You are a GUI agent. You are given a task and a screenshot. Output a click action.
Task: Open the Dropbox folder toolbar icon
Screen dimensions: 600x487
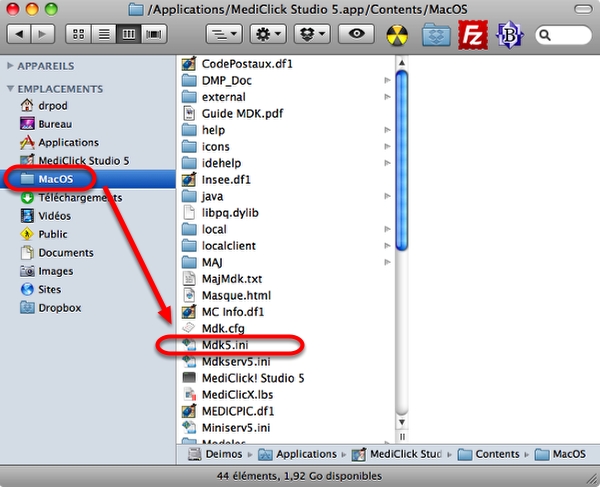436,35
